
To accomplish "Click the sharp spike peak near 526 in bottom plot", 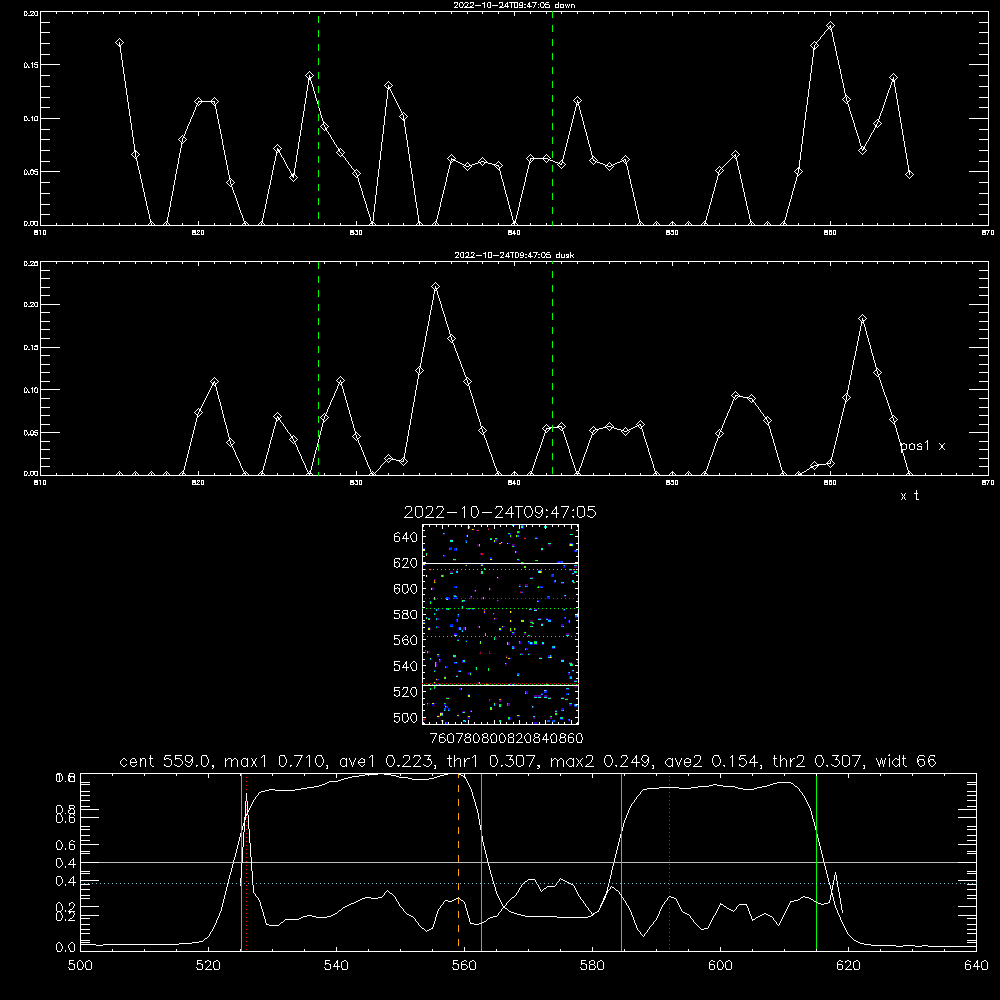I will click(246, 795).
